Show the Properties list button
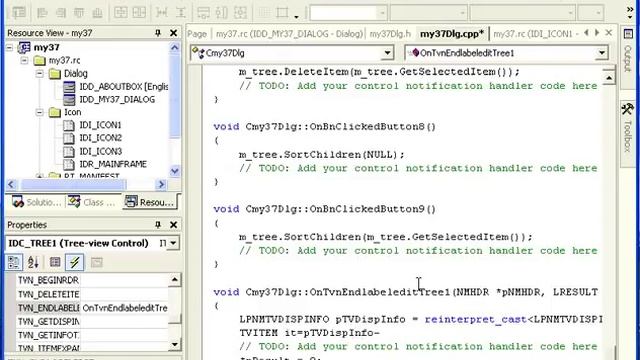 (55, 262)
